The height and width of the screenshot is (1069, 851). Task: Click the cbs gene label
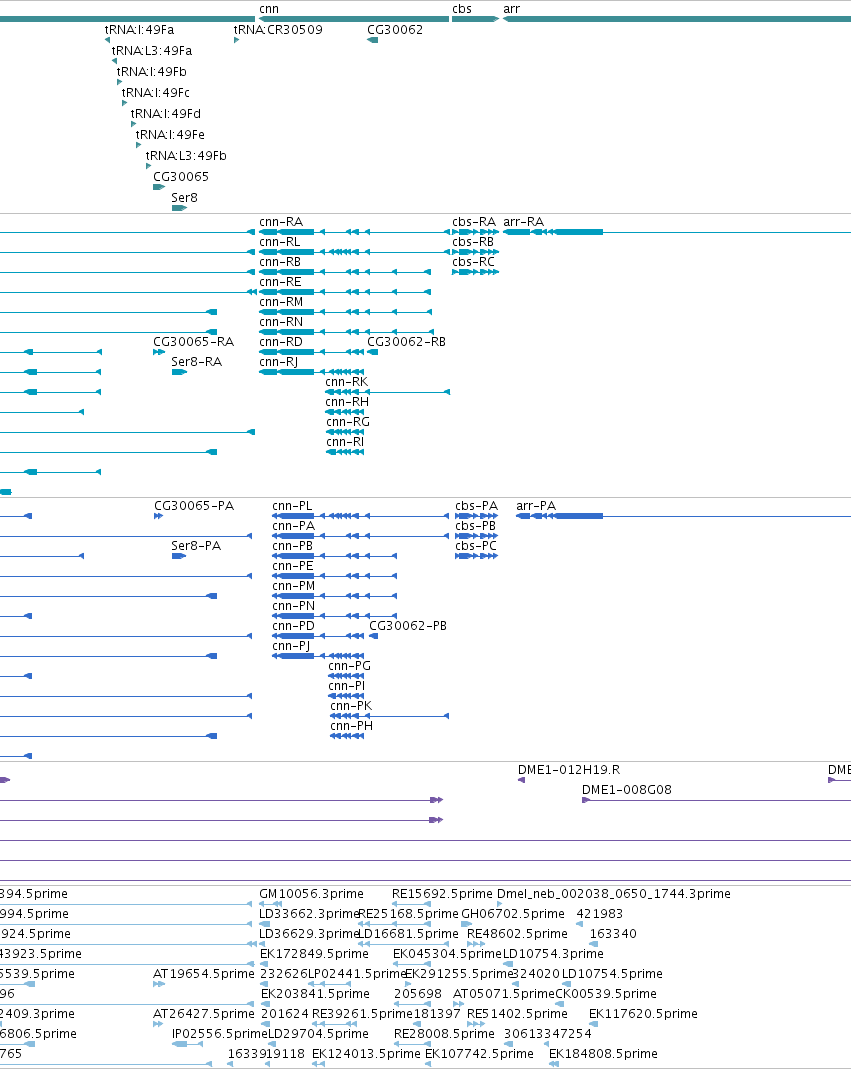click(462, 9)
